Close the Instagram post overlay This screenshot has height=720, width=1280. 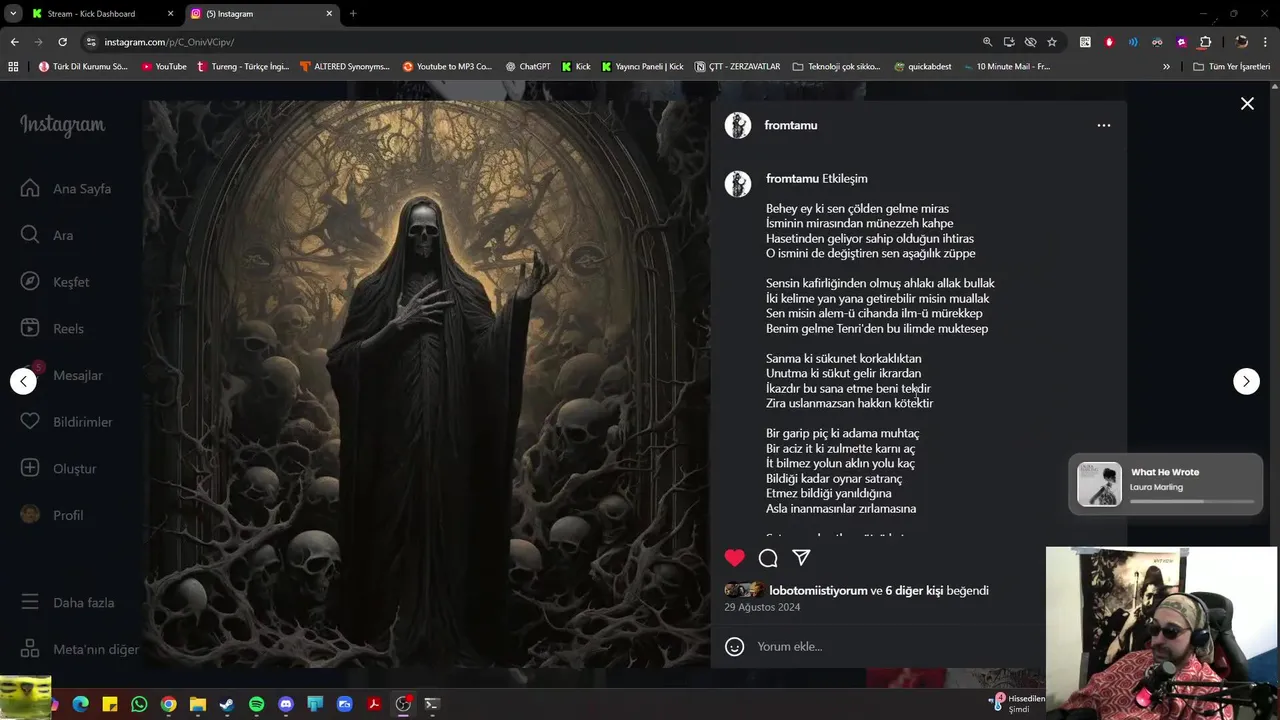(1247, 104)
